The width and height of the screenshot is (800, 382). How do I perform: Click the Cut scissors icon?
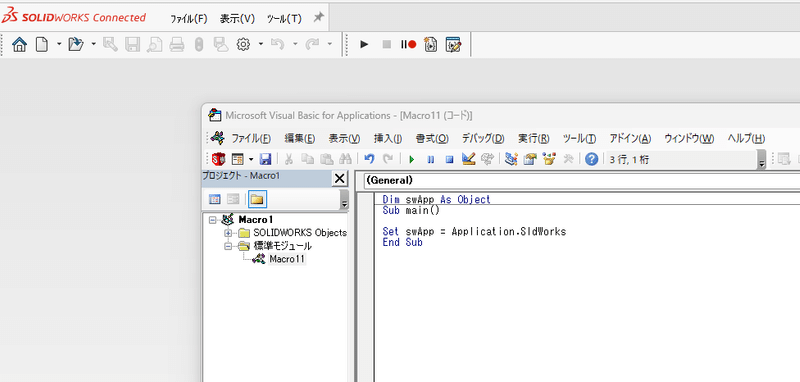point(288,159)
